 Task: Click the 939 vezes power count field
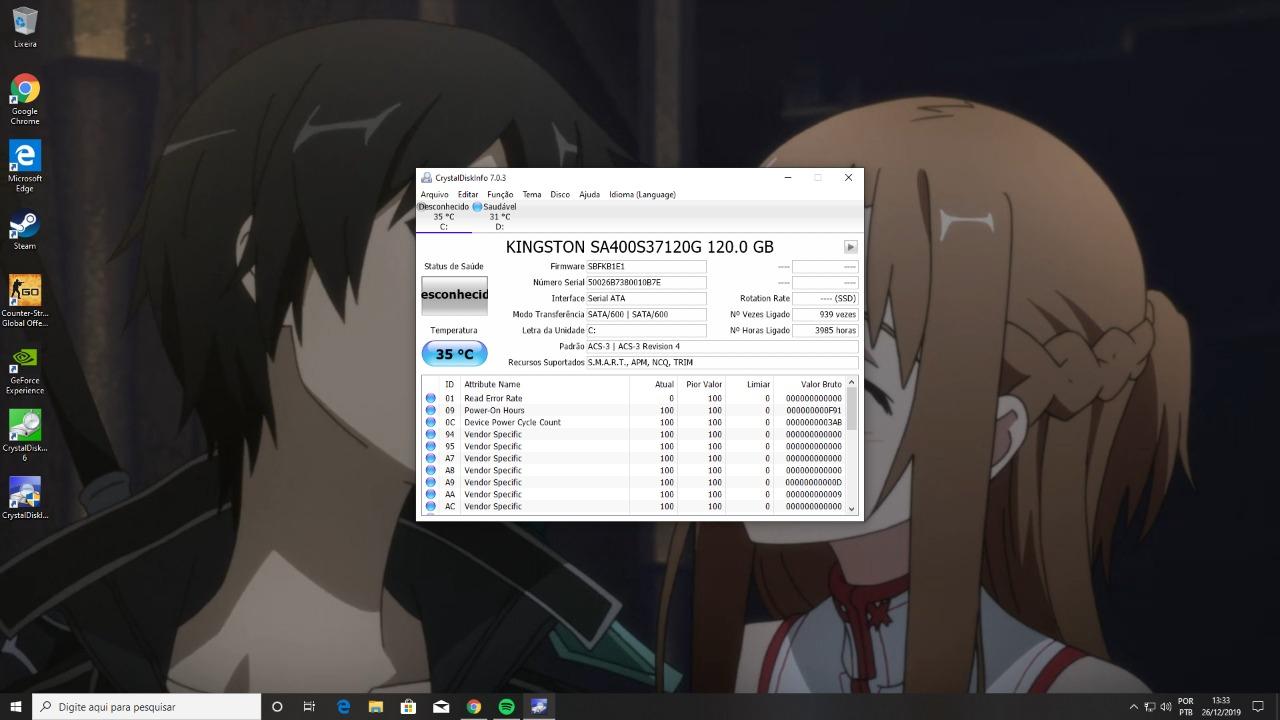point(825,314)
